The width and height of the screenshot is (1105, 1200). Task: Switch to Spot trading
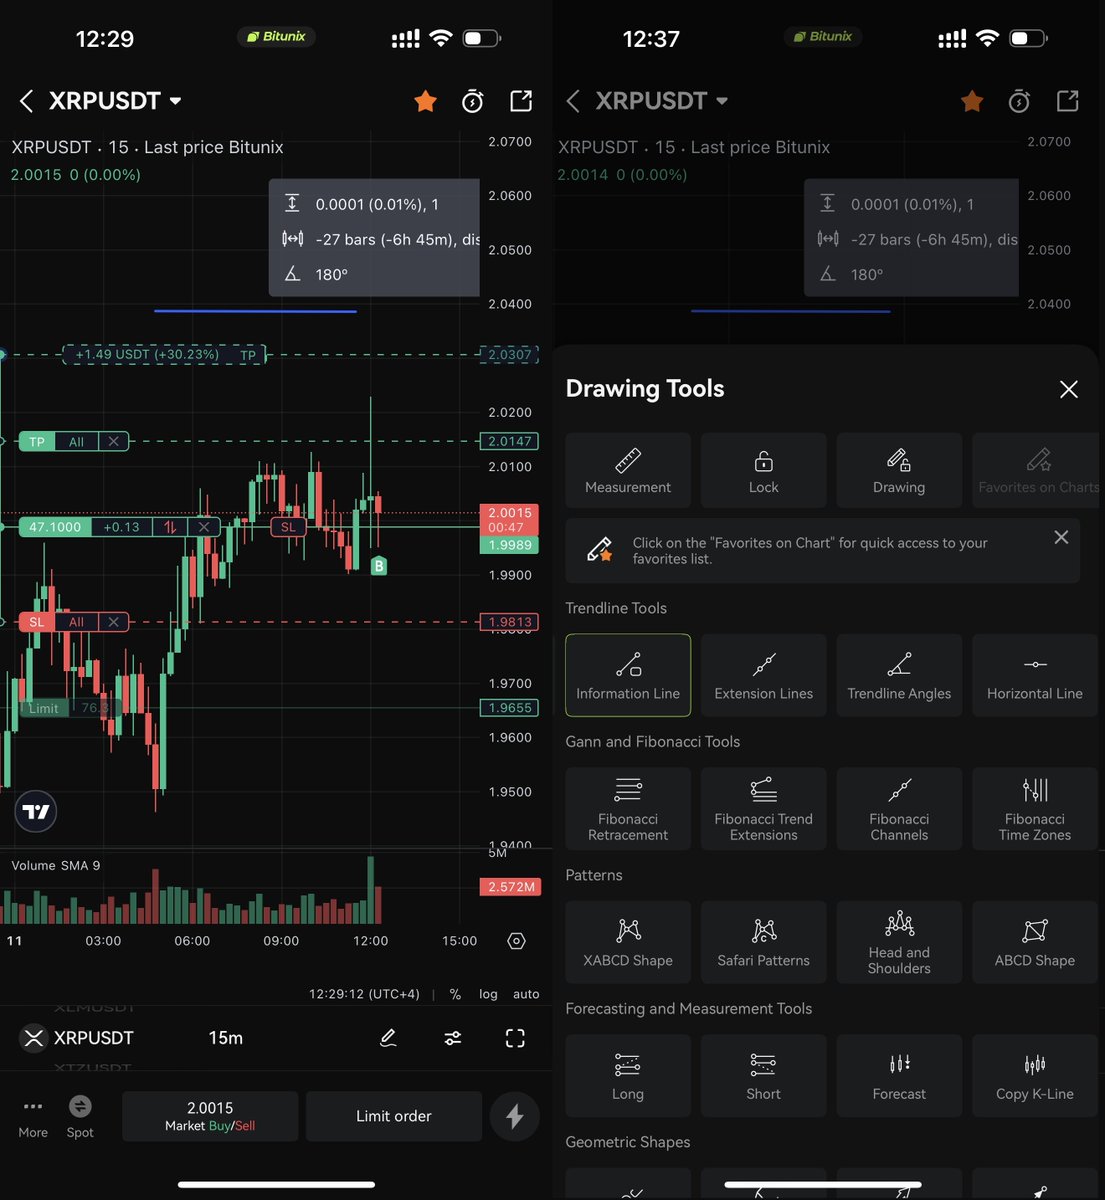click(80, 1117)
